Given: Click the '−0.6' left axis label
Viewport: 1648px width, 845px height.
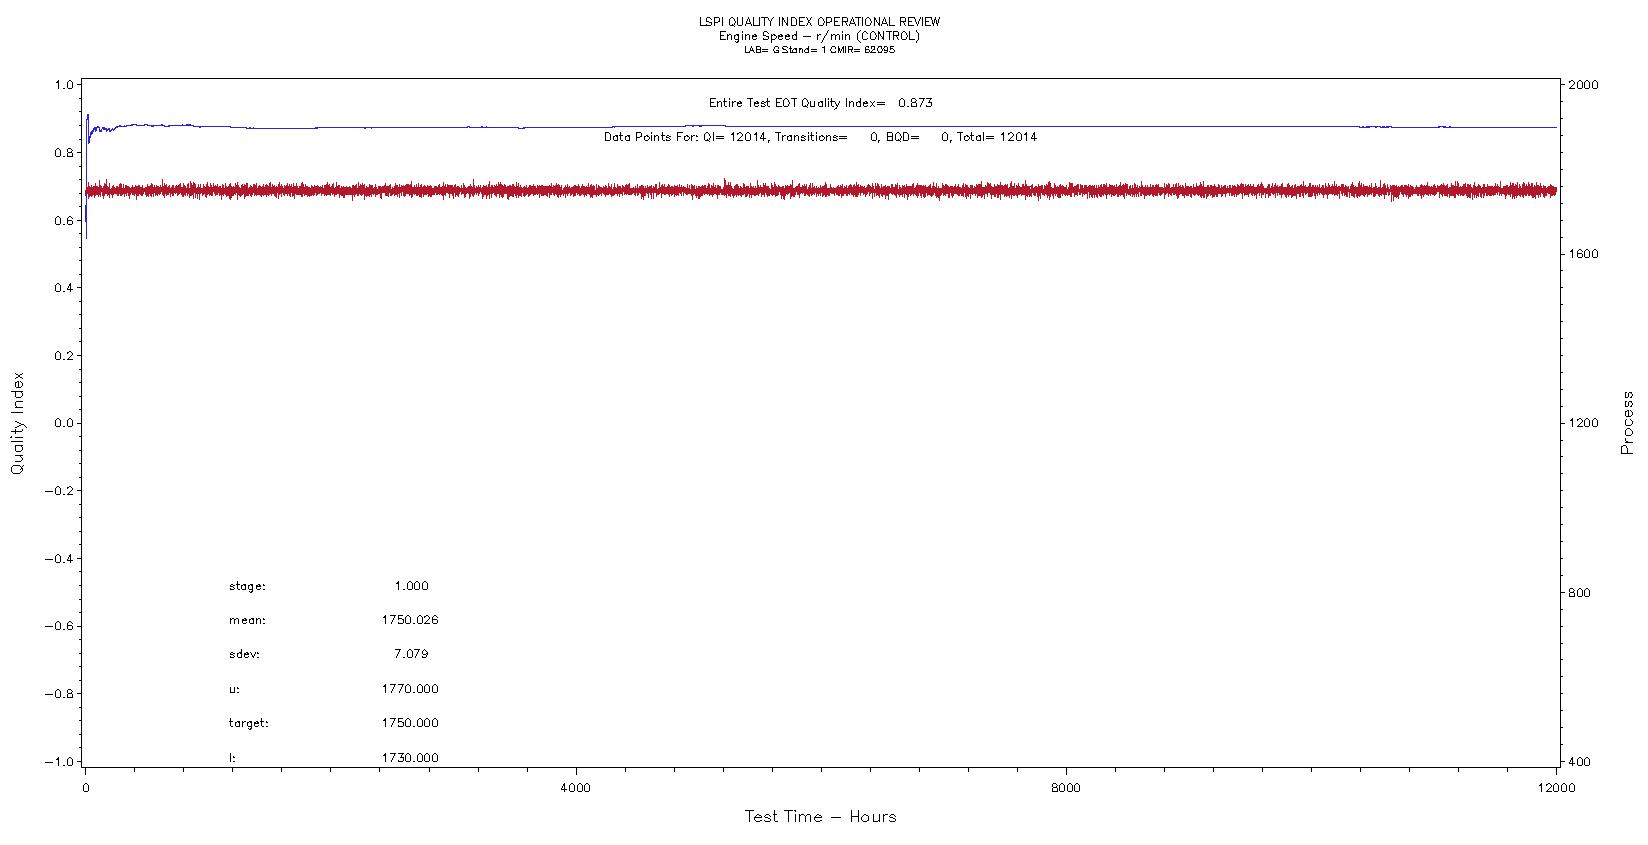Looking at the screenshot, I should (60, 626).
